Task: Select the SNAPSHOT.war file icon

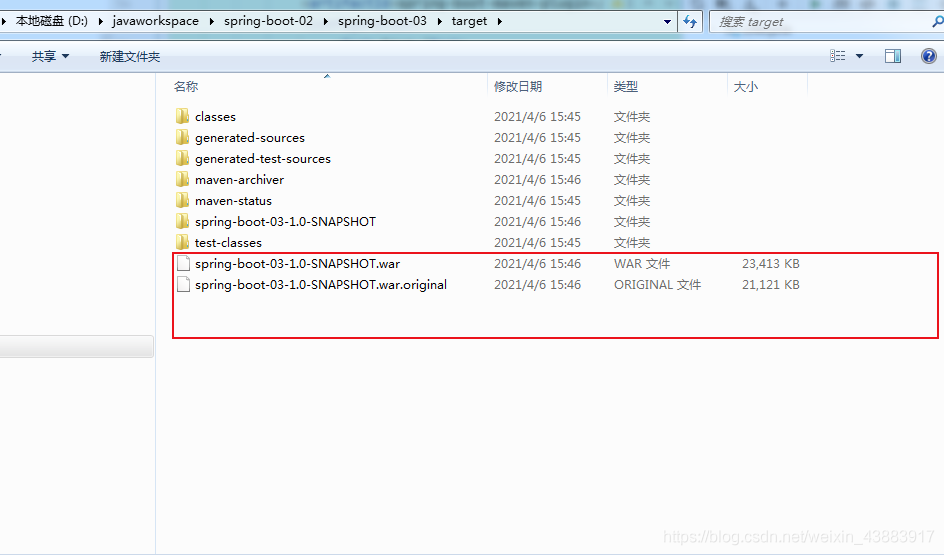Action: coord(184,264)
